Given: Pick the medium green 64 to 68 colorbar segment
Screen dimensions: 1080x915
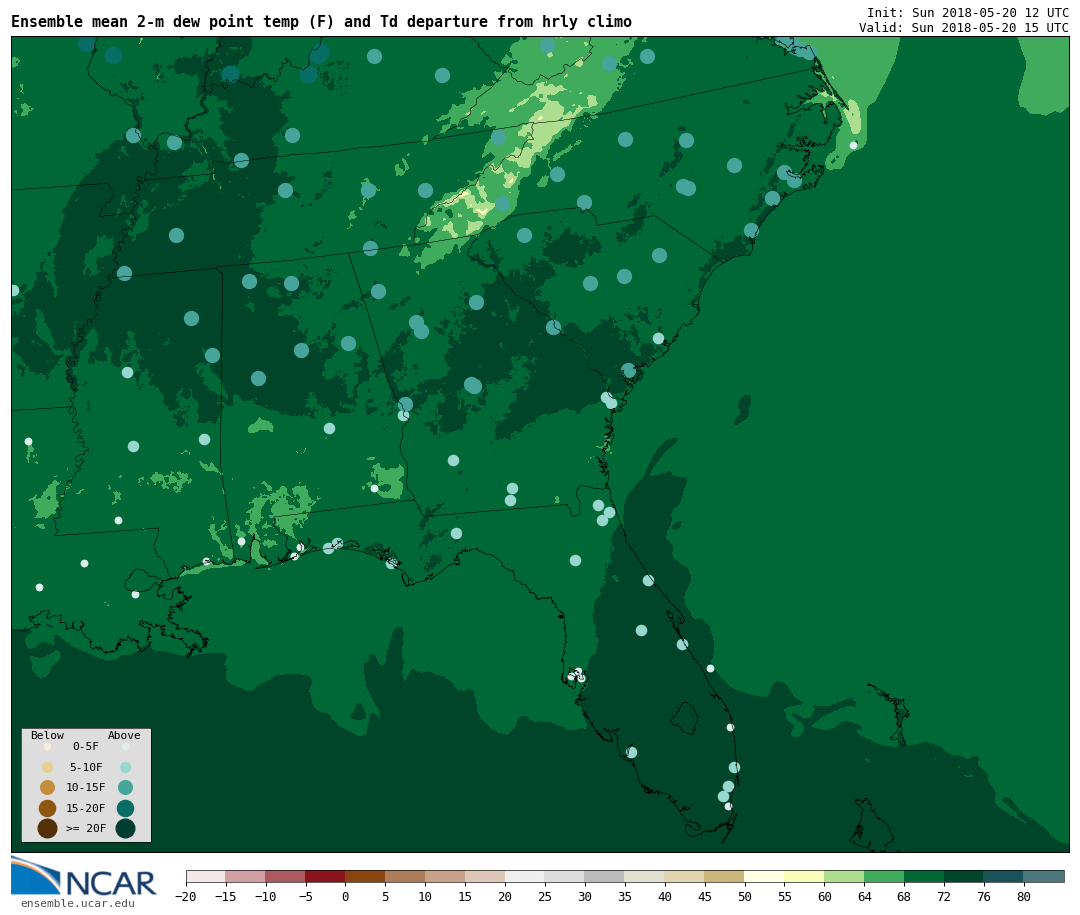Looking at the screenshot, I should point(884,876).
